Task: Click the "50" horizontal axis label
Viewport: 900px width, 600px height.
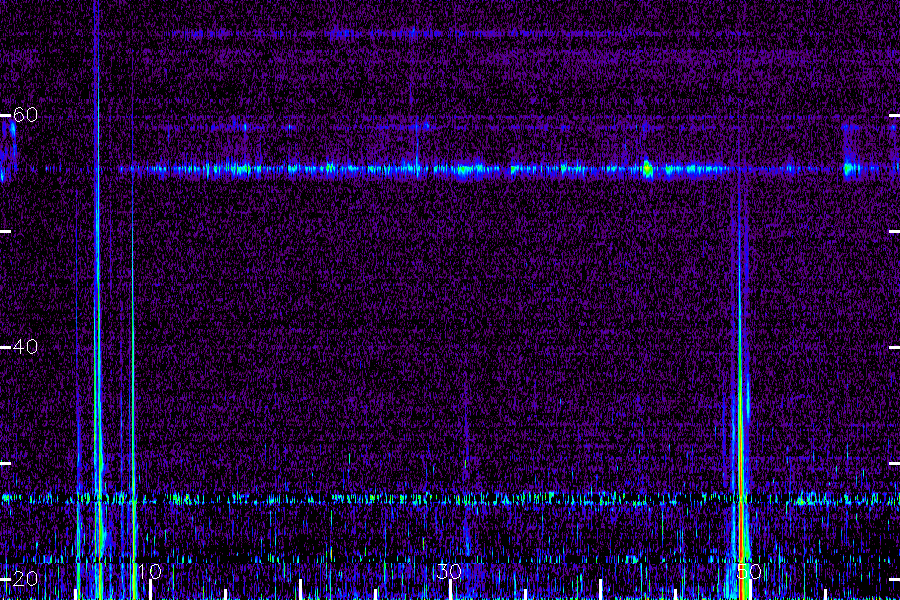Action: point(749,571)
